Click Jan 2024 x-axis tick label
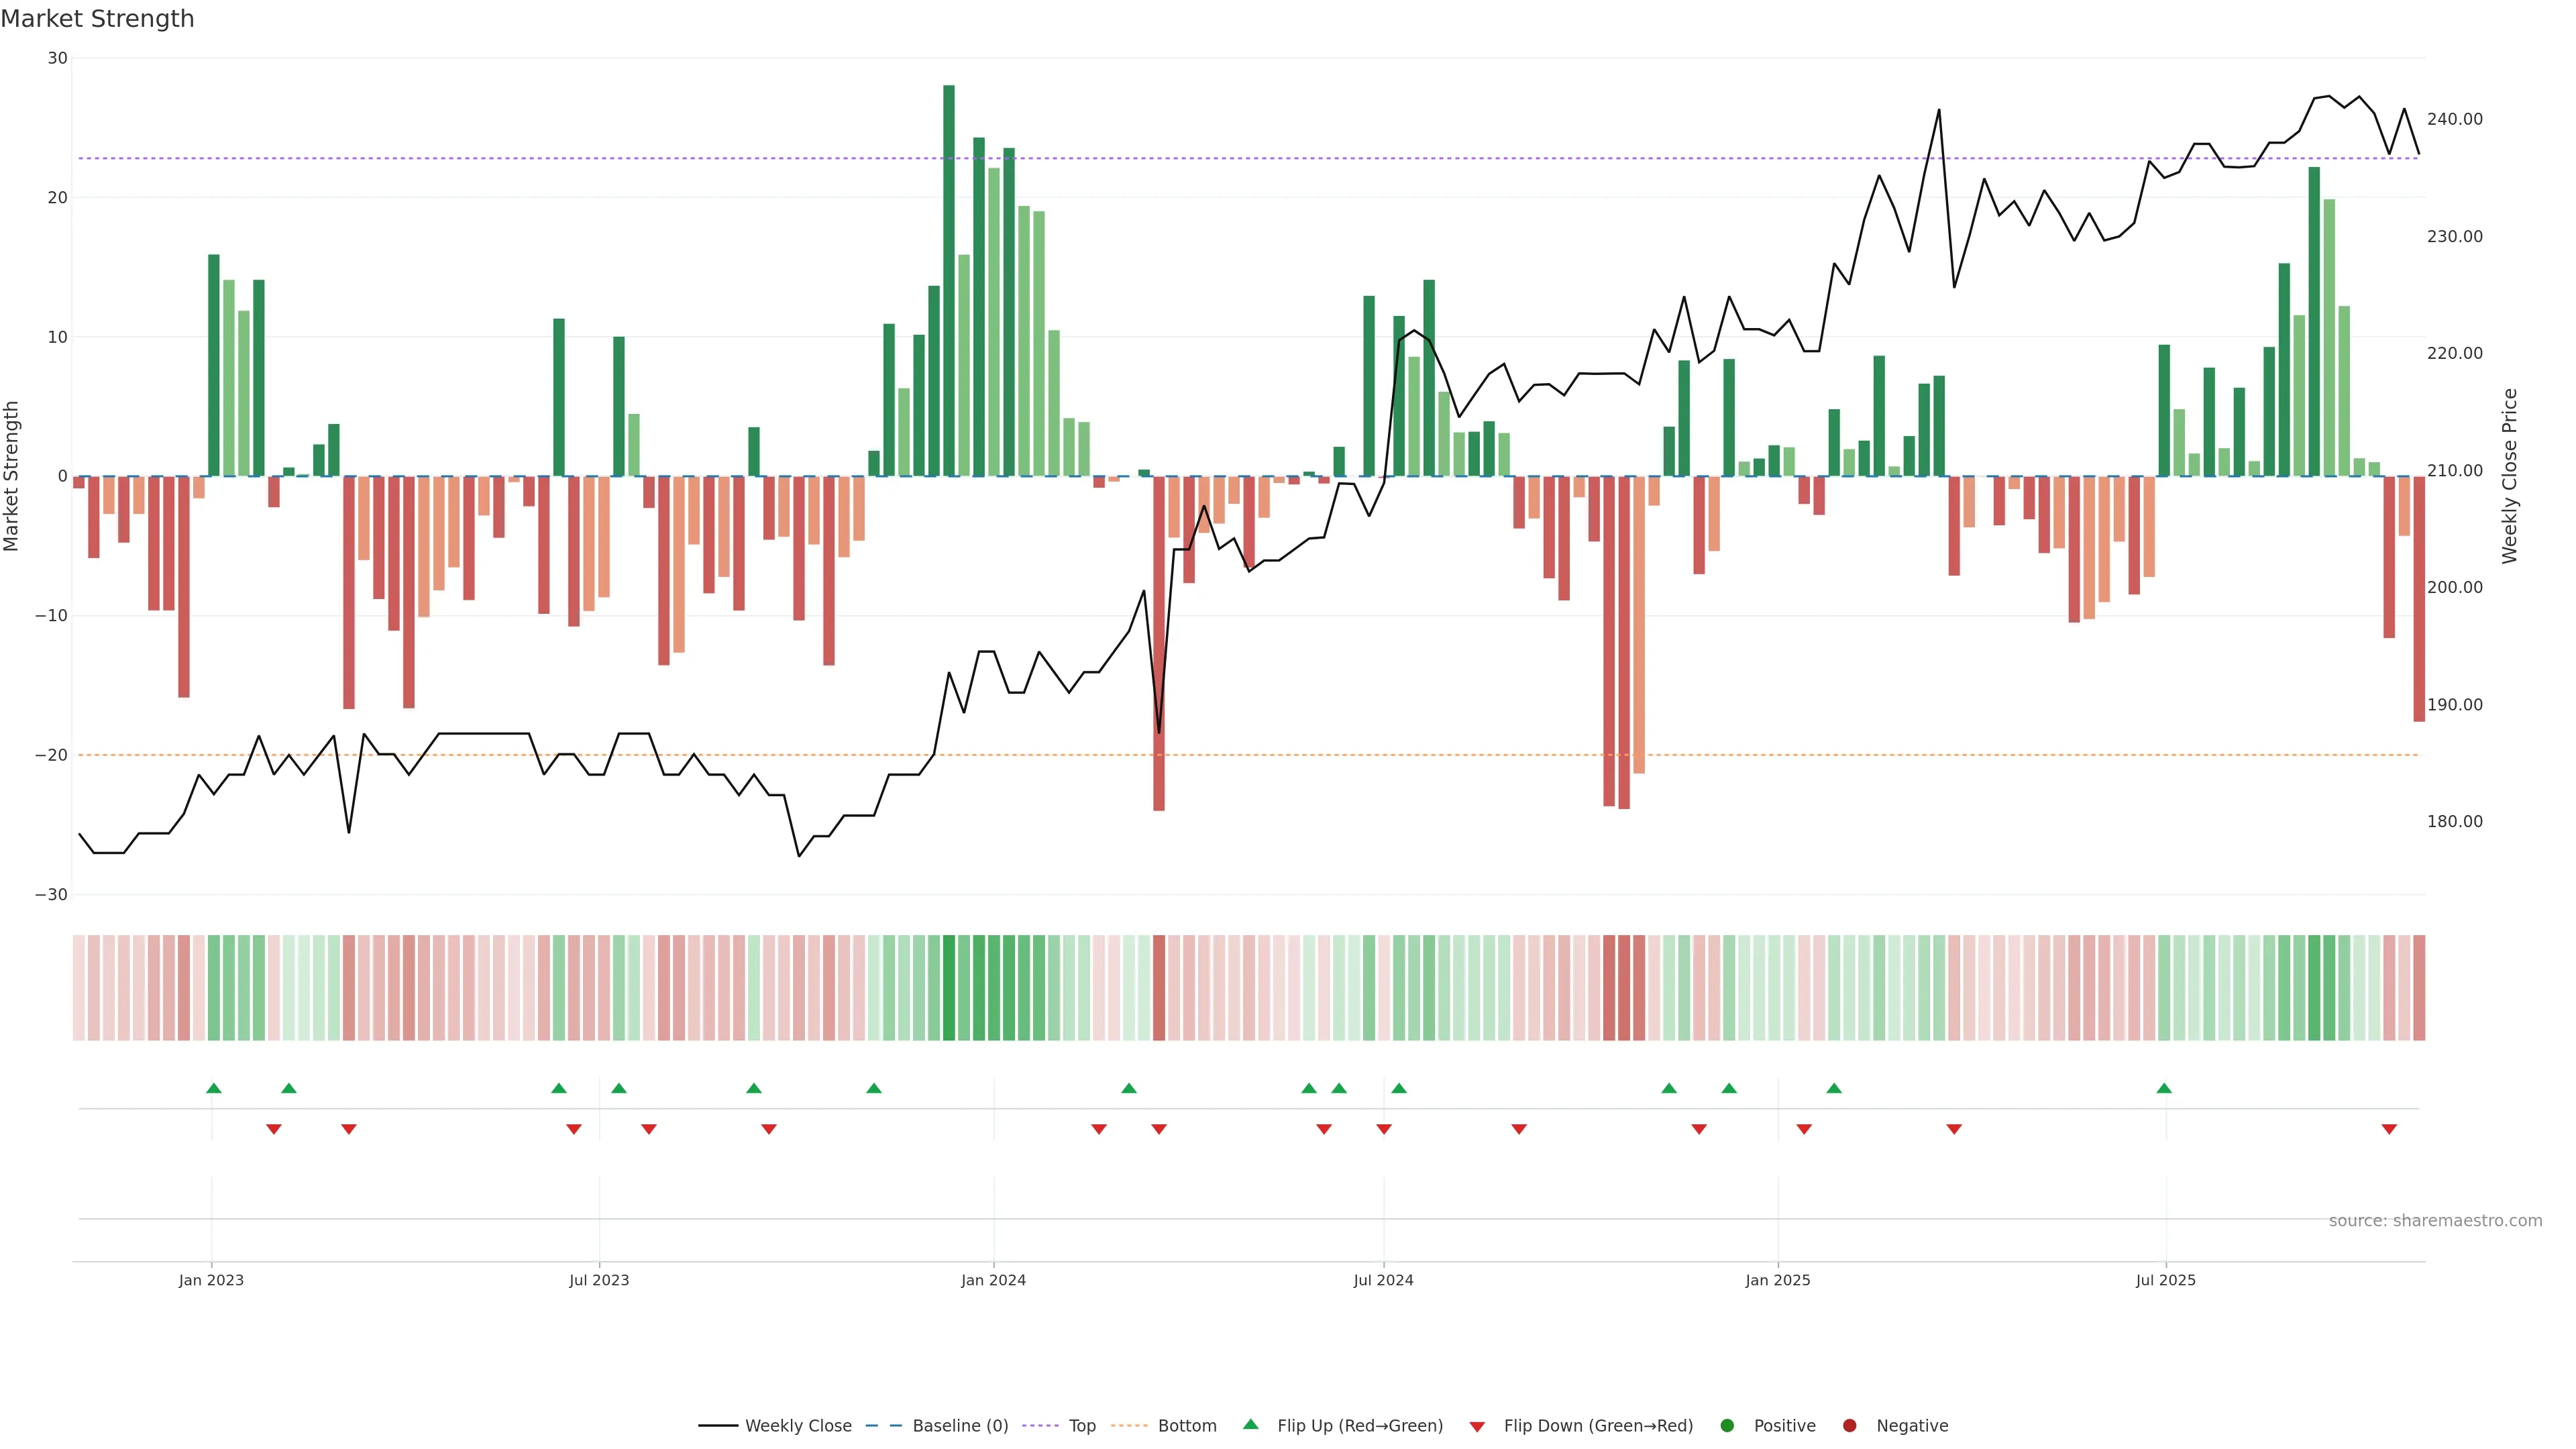The image size is (2576, 1449). tap(993, 1280)
